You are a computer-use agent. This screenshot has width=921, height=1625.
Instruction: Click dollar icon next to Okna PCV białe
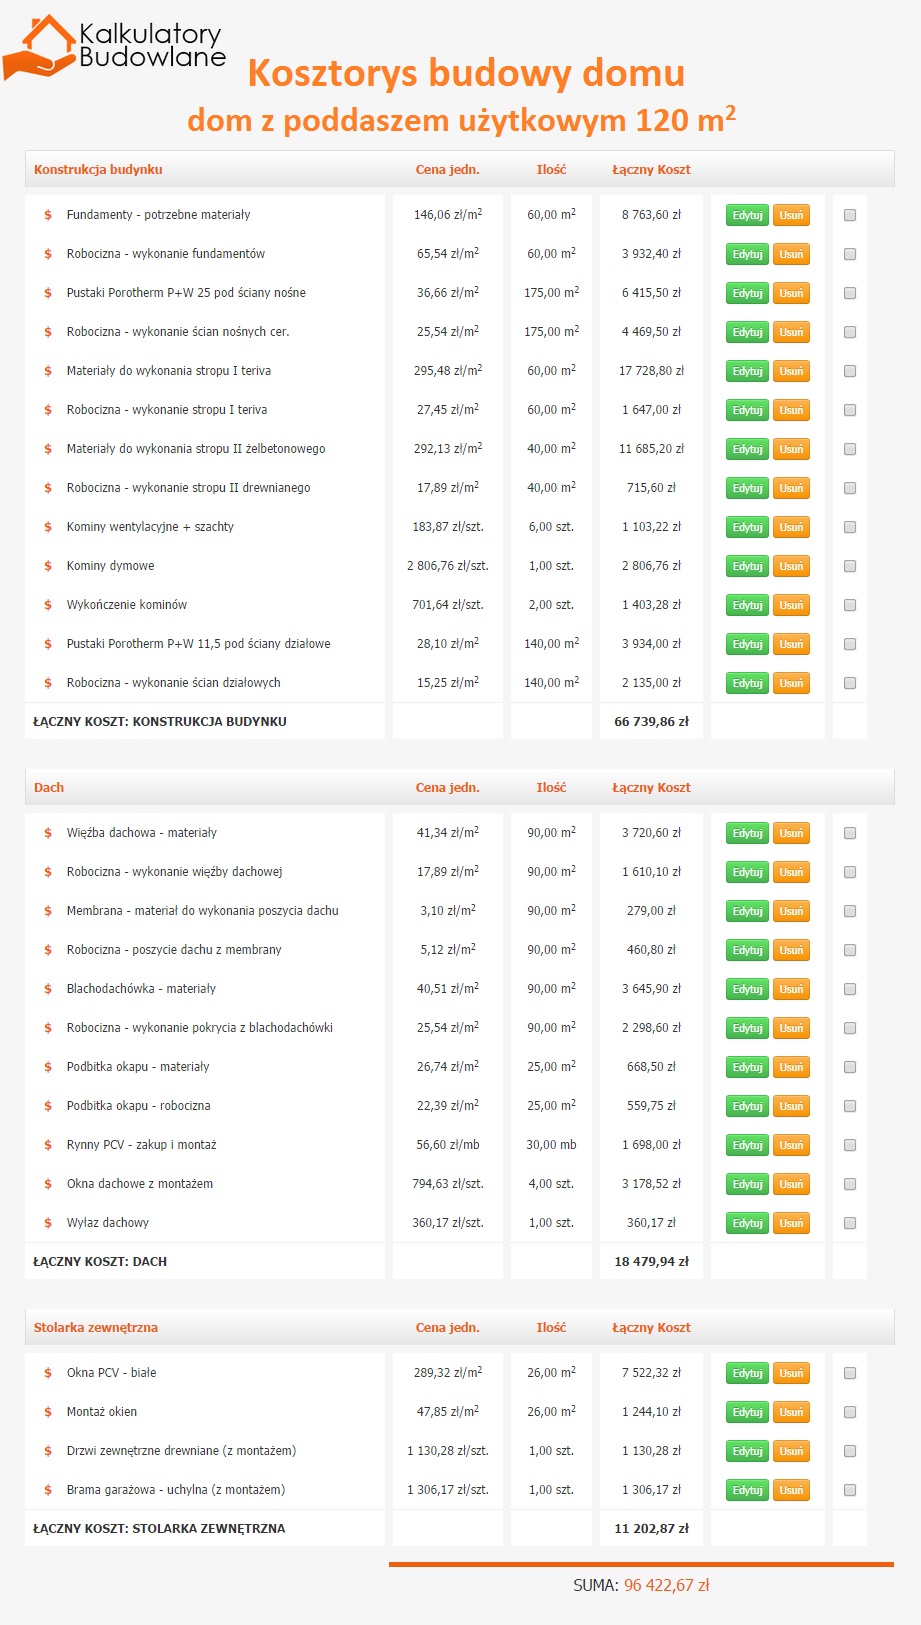(x=48, y=1373)
